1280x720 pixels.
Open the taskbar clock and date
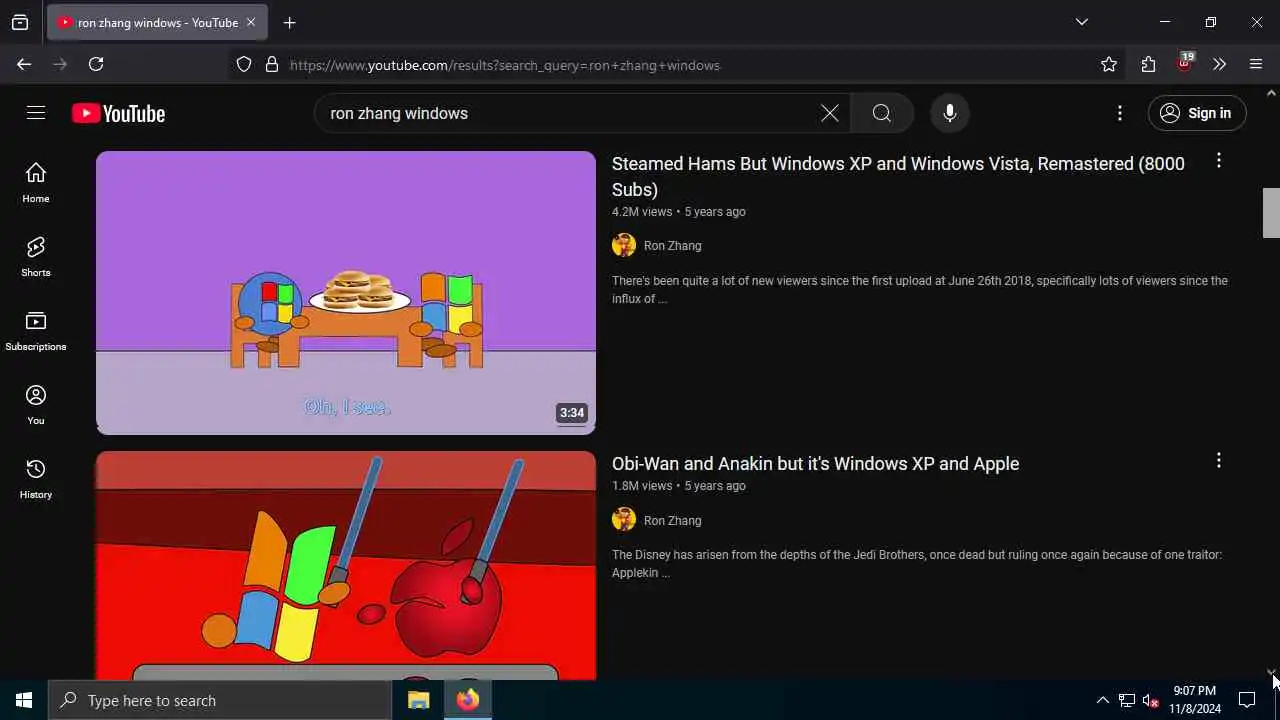click(1195, 700)
